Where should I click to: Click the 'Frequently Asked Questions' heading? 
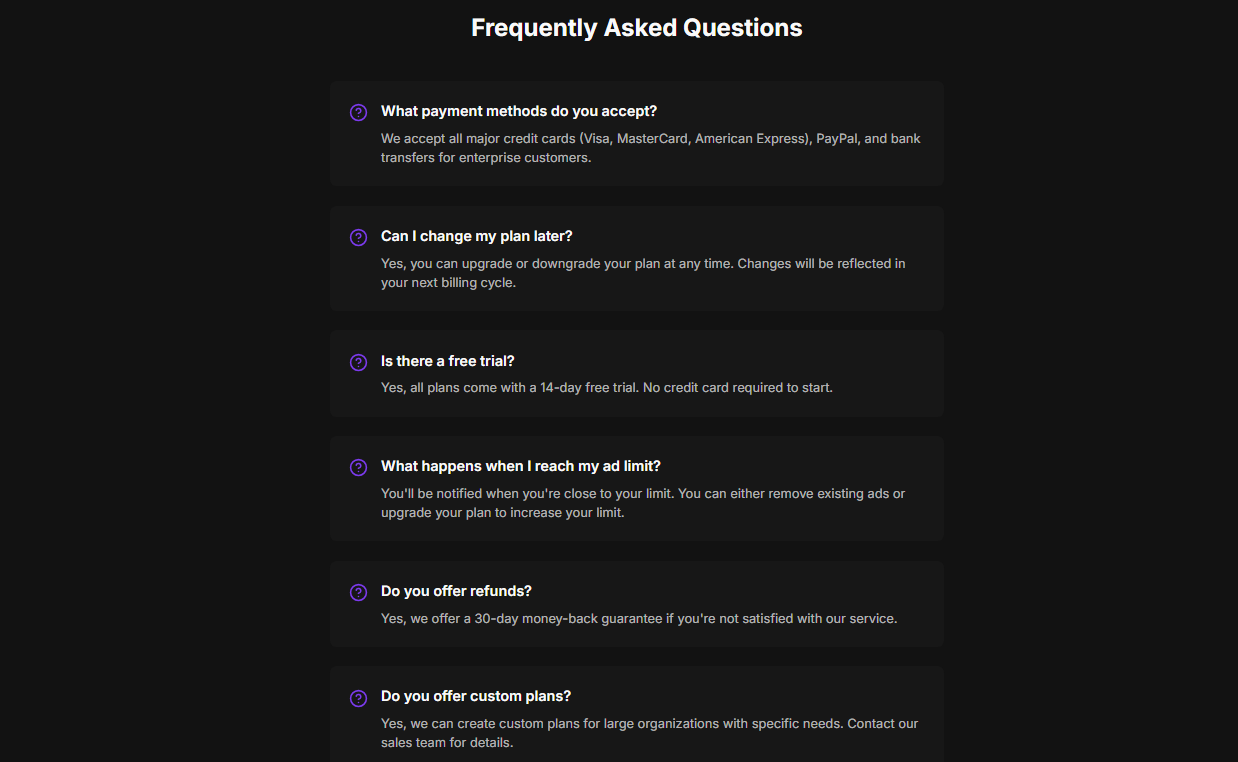point(636,28)
